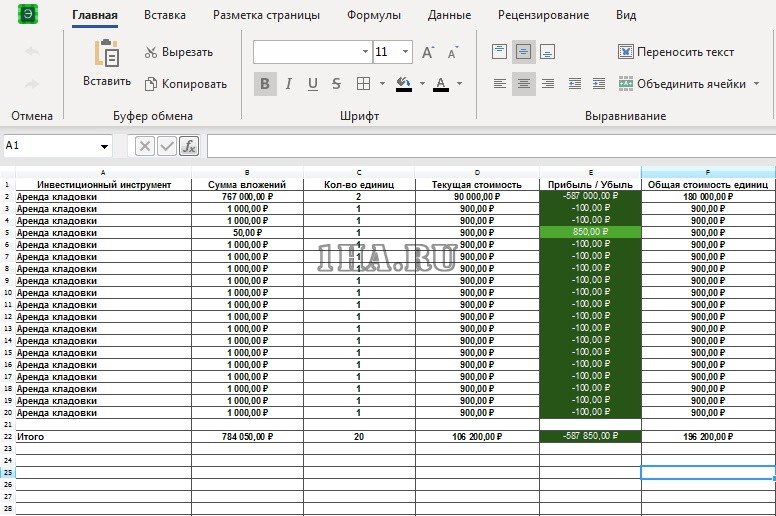This screenshot has height=516, width=776.
Task: Click the cell borders icon
Action: 364,84
